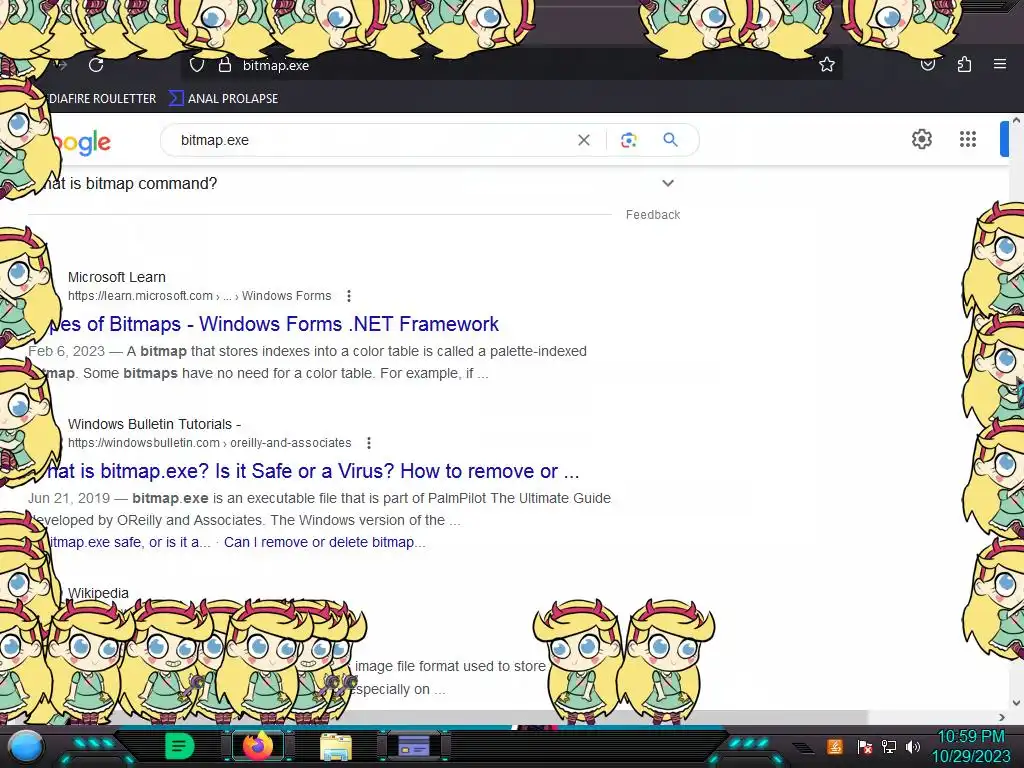Click the learn.microsoft.com URL breadcrumb
Image resolution: width=1024 pixels, height=768 pixels.
click(199, 296)
